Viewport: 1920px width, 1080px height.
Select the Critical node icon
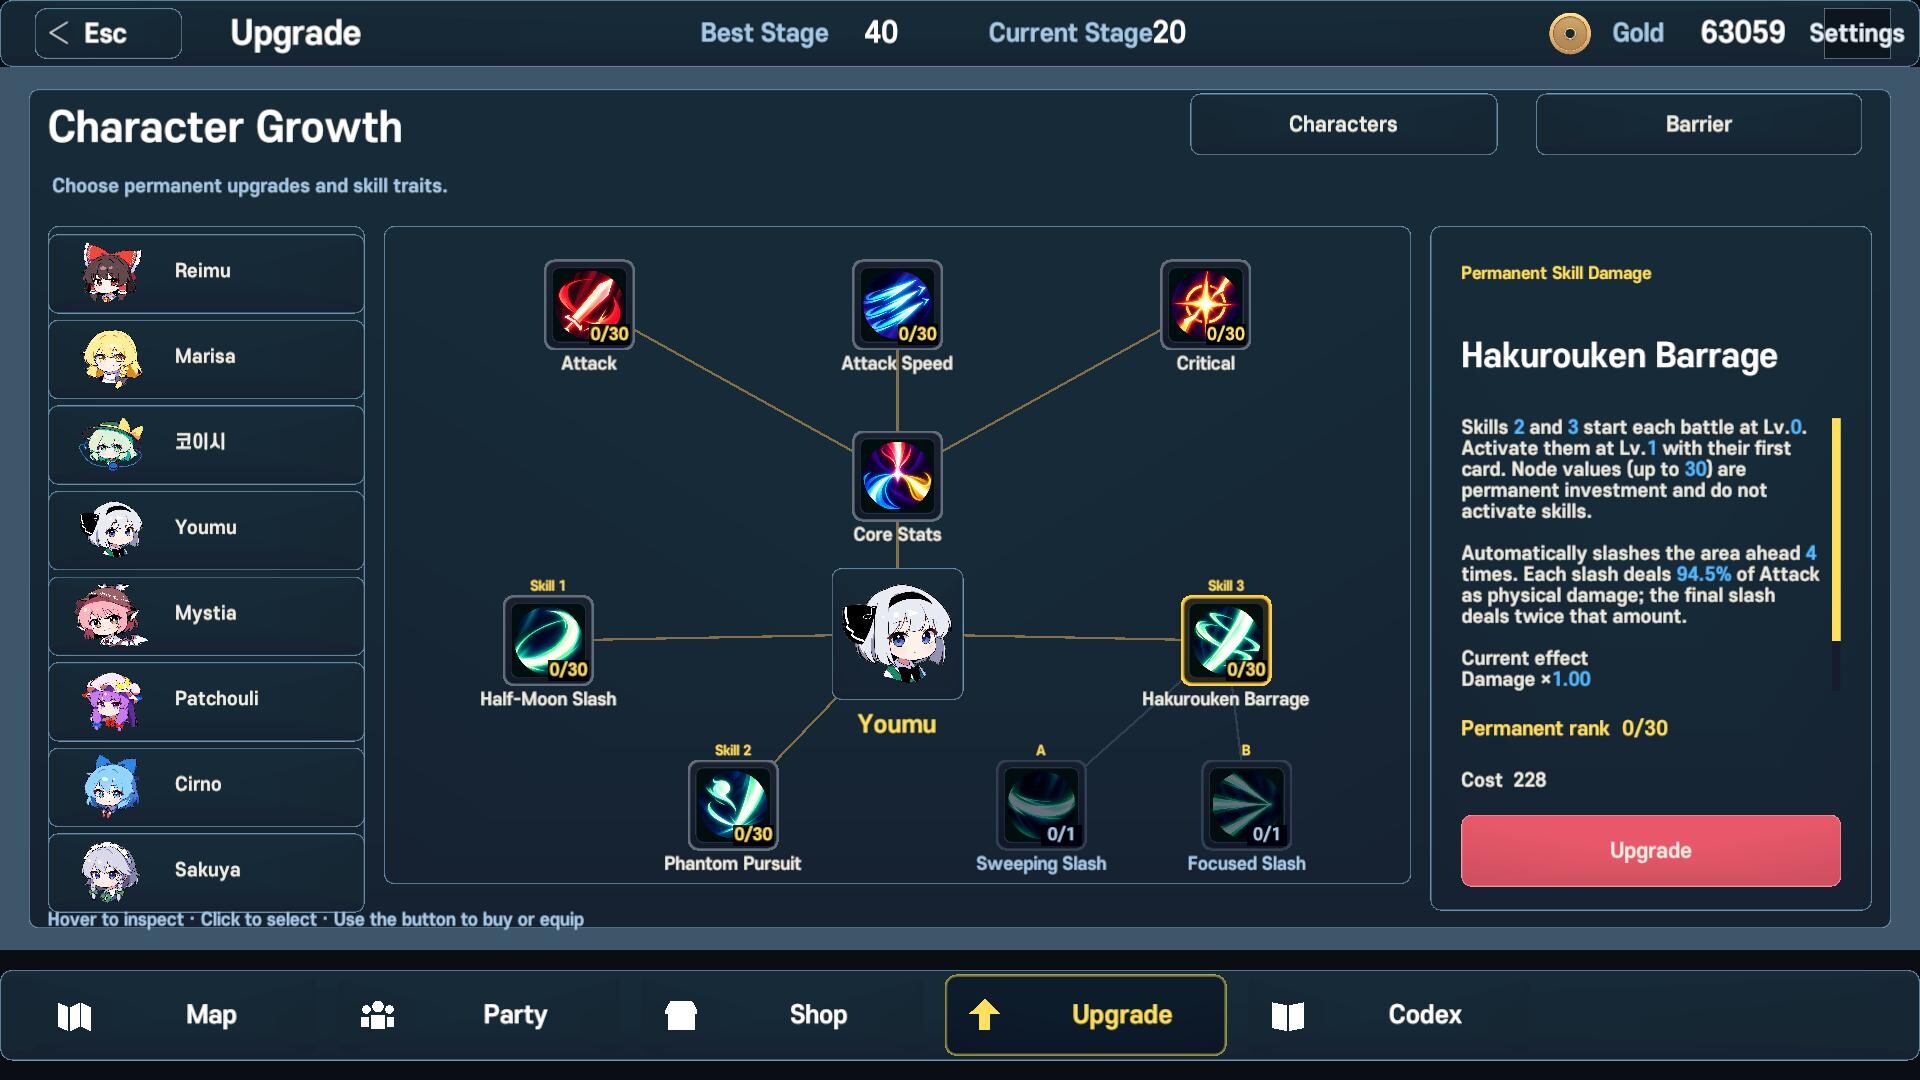[x=1205, y=305]
